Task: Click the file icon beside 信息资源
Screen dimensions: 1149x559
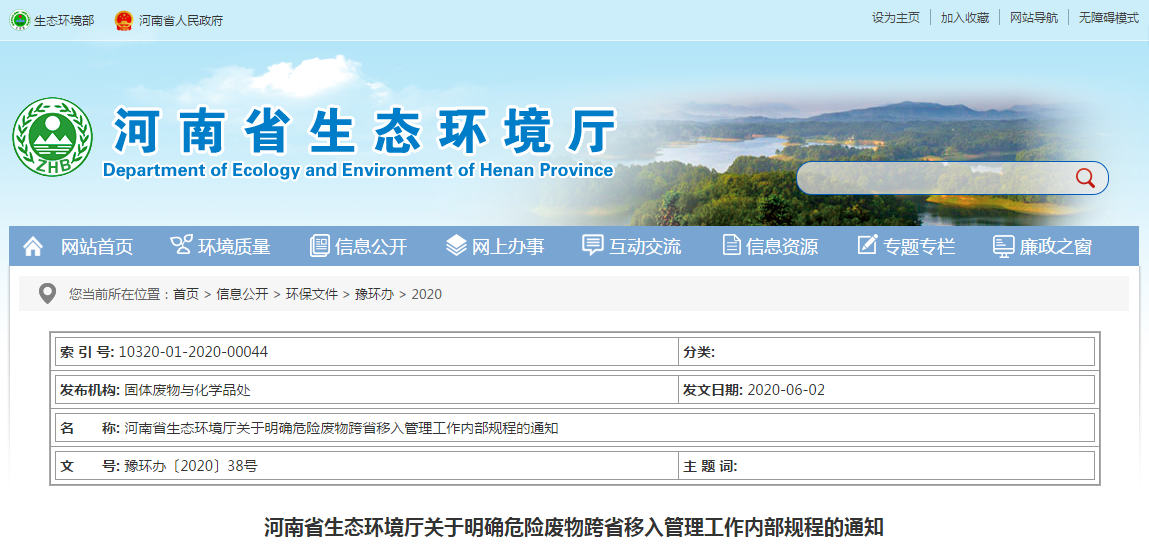Action: [731, 245]
